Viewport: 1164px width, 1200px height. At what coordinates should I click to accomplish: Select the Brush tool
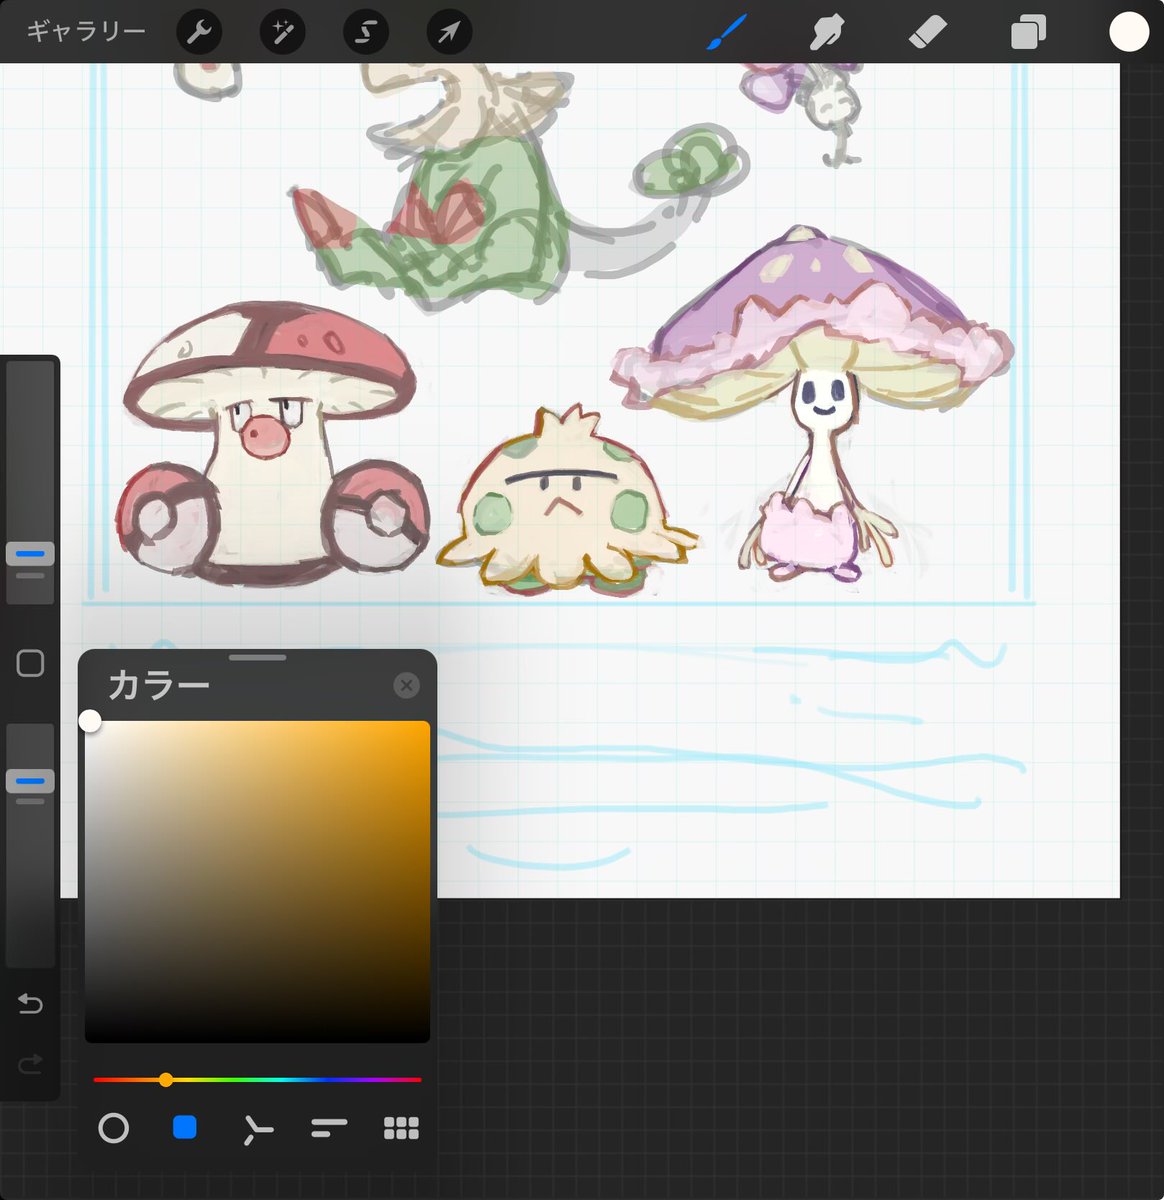pyautogui.click(x=726, y=32)
